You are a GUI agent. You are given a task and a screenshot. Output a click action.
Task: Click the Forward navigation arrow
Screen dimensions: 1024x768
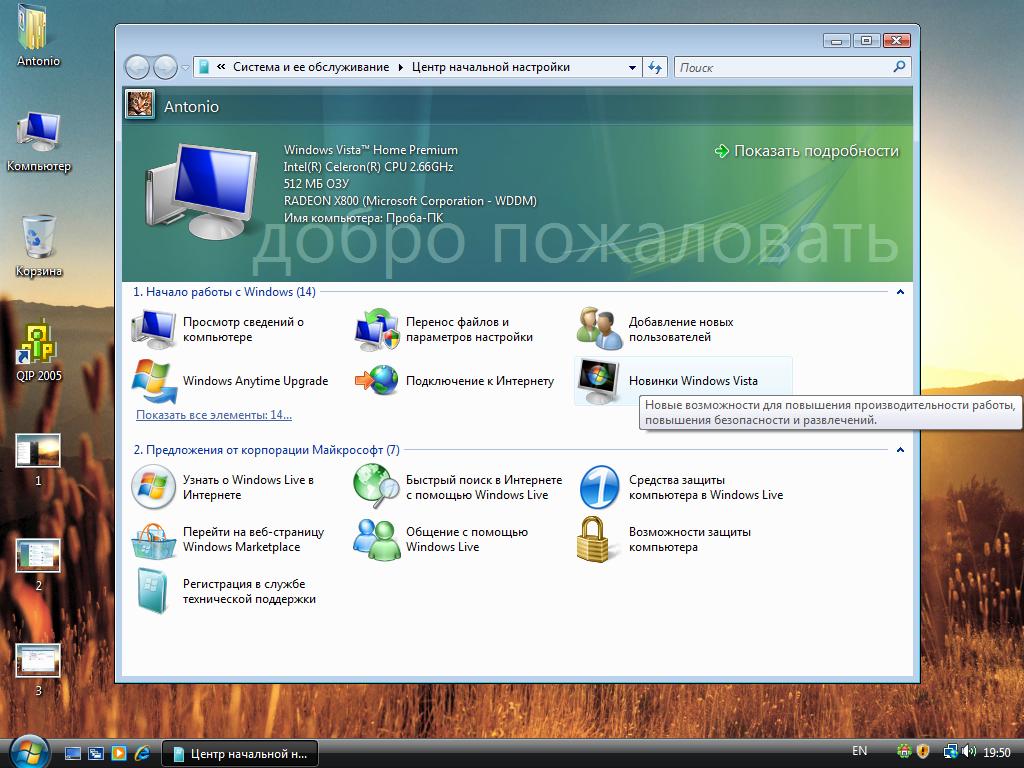[x=165, y=67]
